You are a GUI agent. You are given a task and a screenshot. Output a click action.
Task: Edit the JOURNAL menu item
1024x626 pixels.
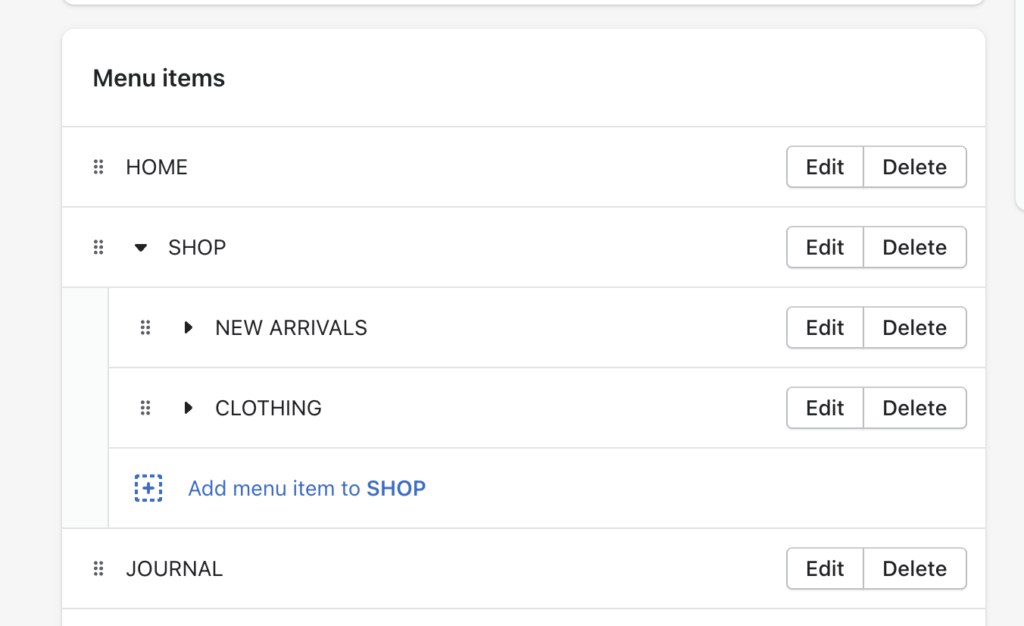coord(825,569)
